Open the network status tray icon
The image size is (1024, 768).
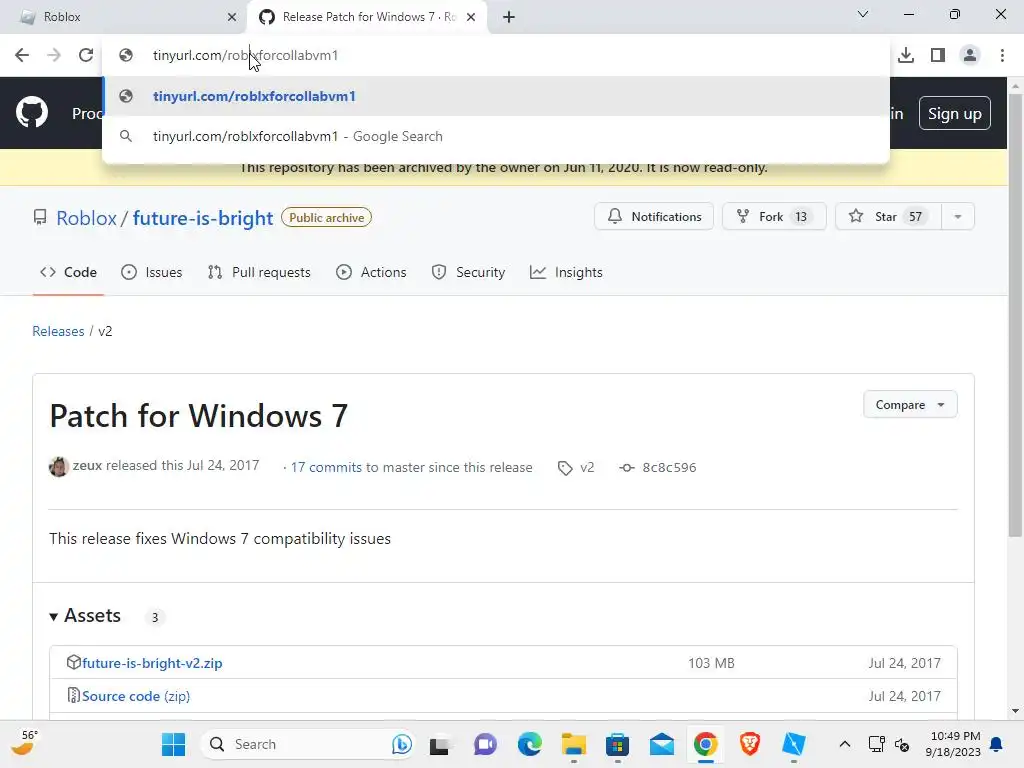click(x=876, y=744)
